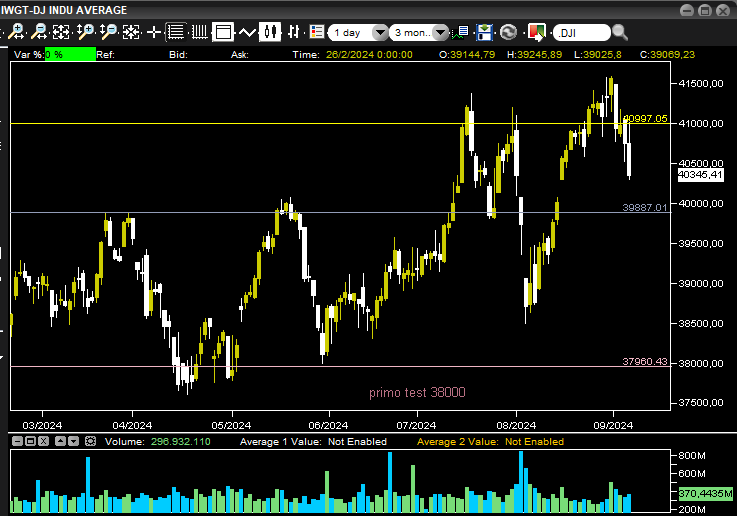This screenshot has height=516, width=737.
Task: Open volume panel settings gear icon
Action: 91,441
